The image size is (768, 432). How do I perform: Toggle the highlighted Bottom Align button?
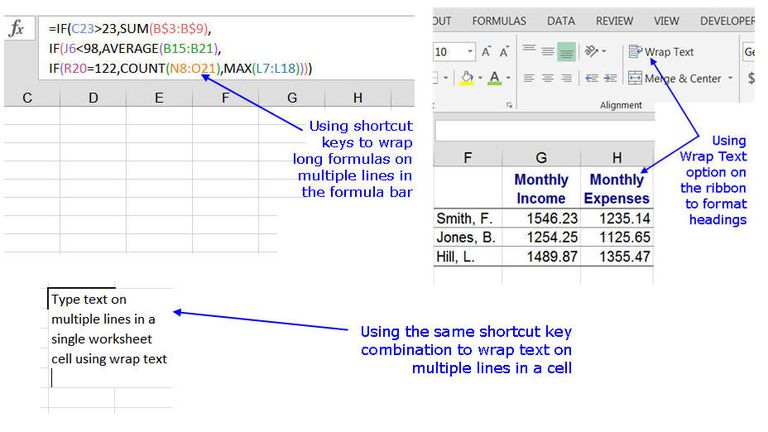click(566, 51)
